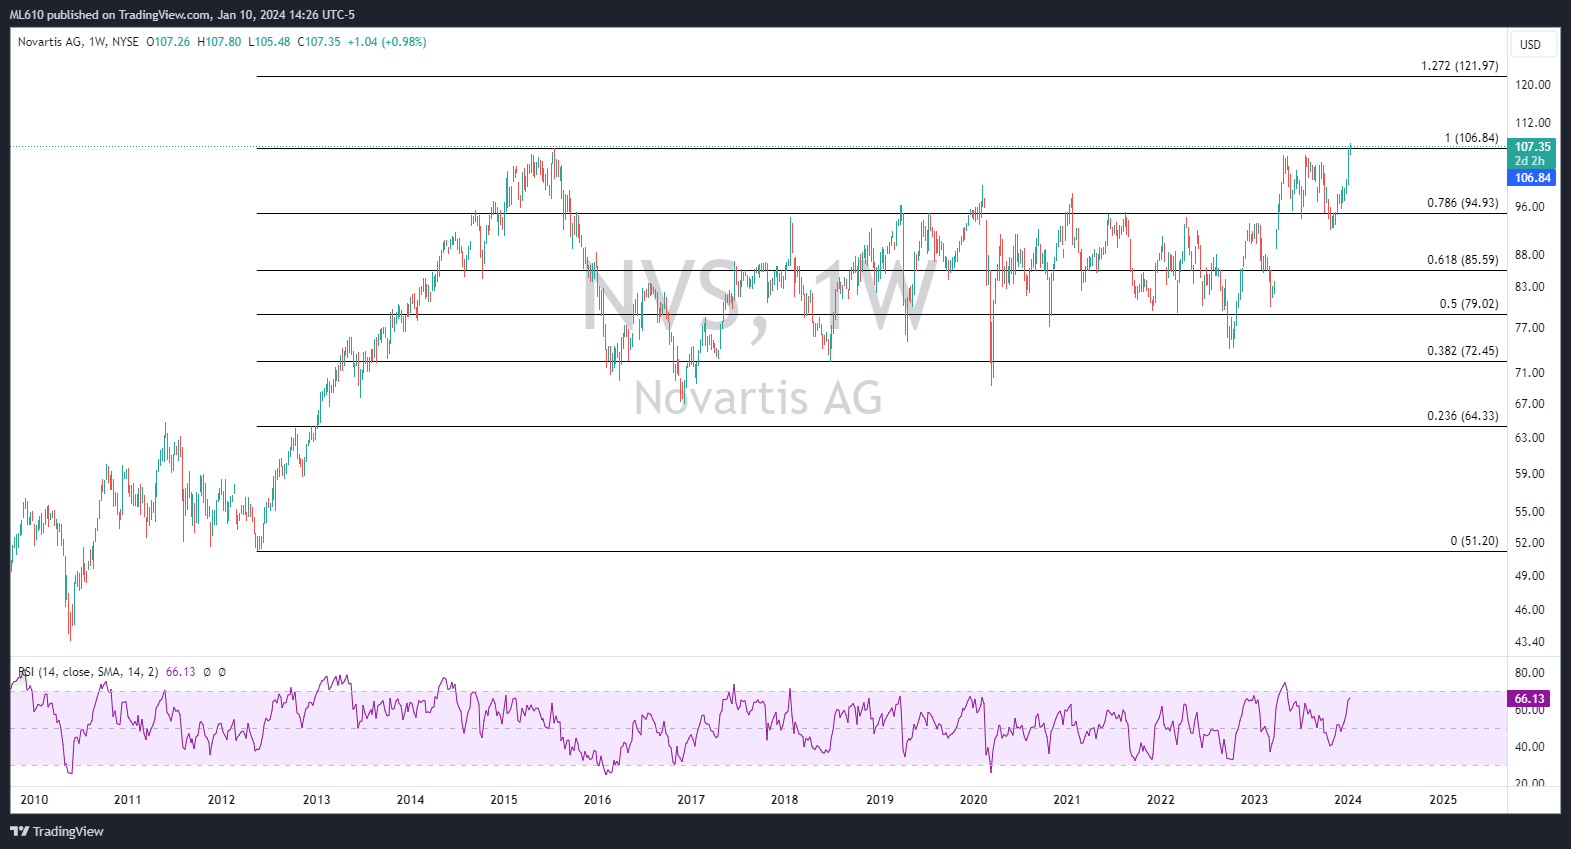
Task: Click 96.00 on the price axis
Action: point(1530,207)
